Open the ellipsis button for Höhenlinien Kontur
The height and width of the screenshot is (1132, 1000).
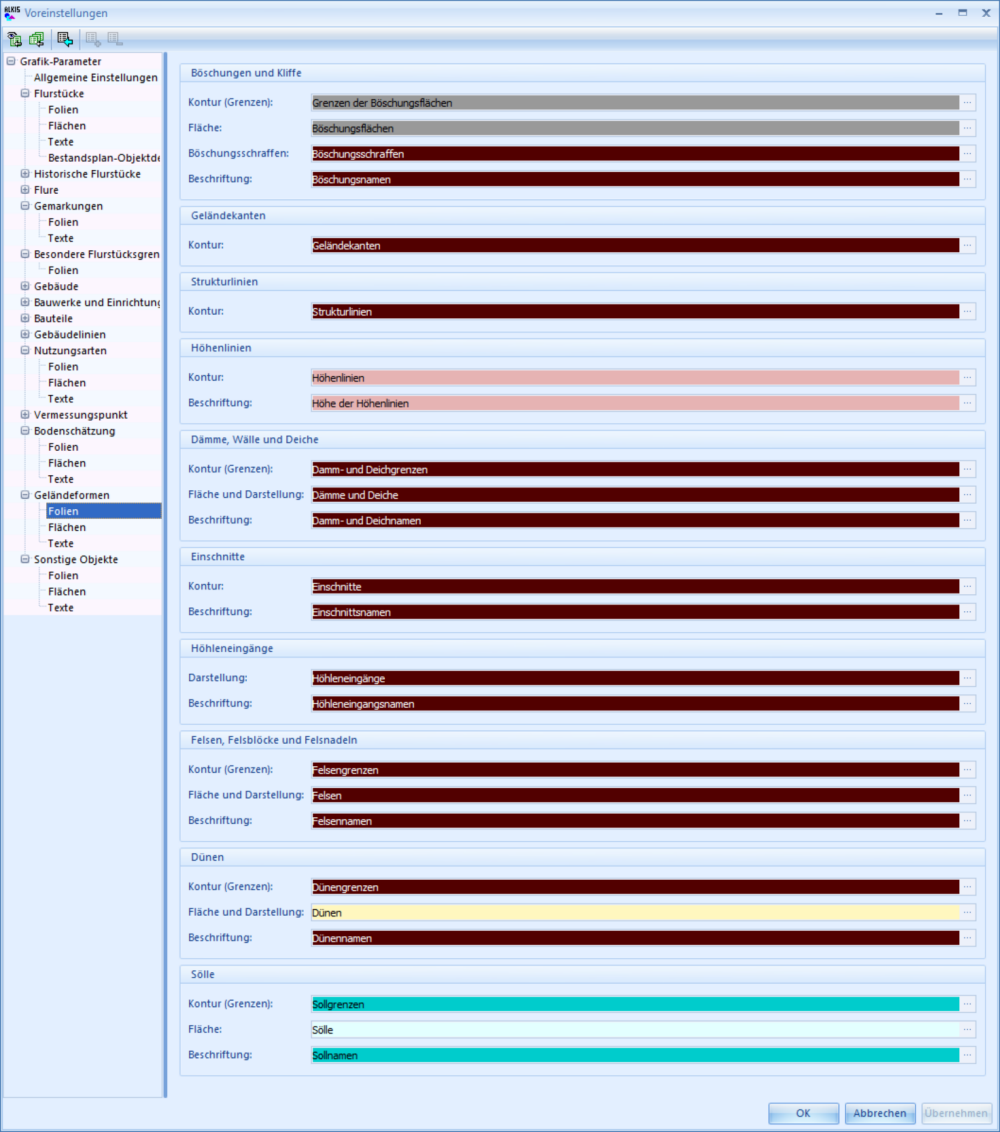tap(968, 378)
